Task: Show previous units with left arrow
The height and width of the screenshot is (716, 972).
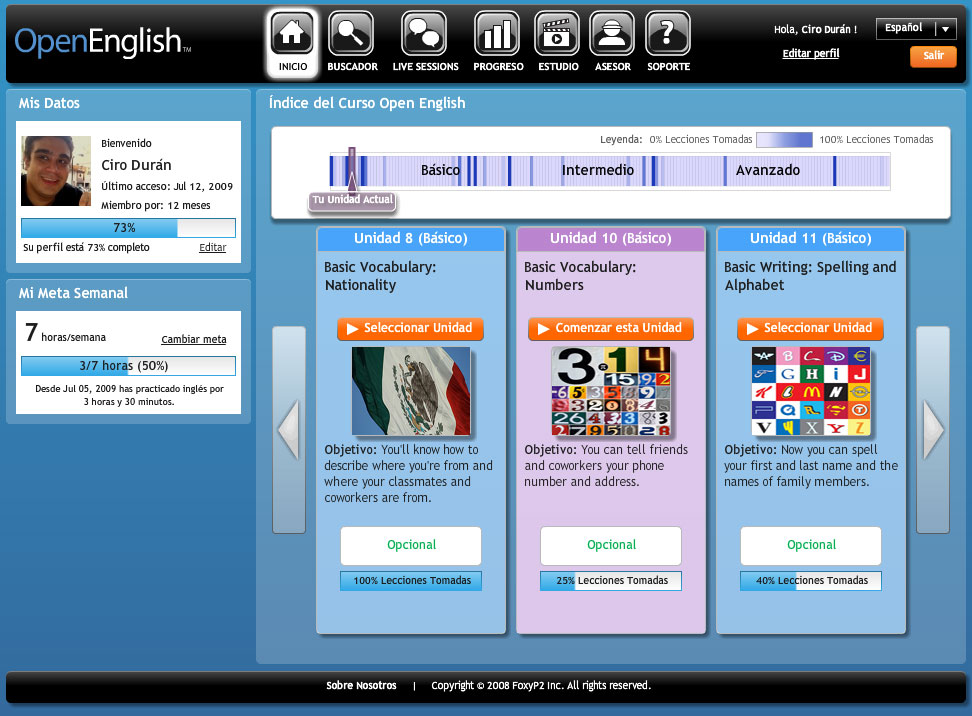Action: point(289,430)
